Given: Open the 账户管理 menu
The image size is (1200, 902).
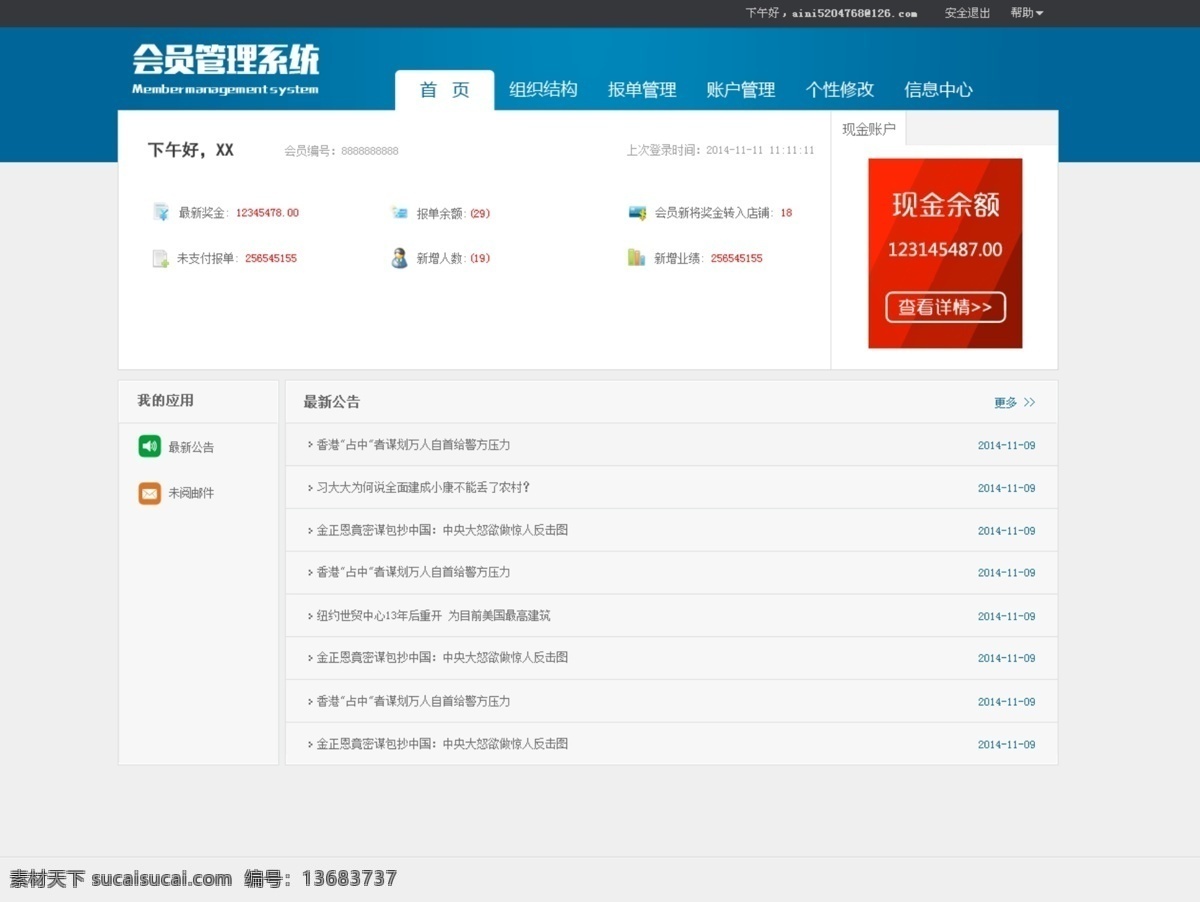Looking at the screenshot, I should pos(741,89).
